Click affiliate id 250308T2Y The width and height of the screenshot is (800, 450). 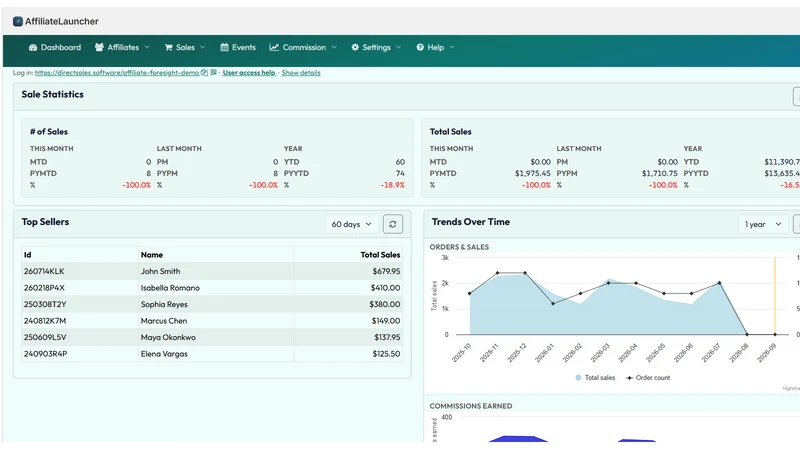pos(45,304)
